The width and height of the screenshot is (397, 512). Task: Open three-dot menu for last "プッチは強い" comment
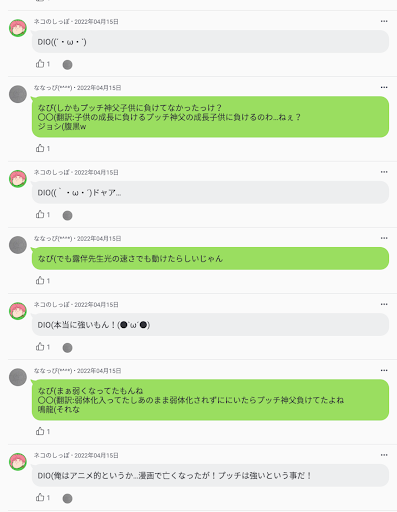click(x=384, y=455)
